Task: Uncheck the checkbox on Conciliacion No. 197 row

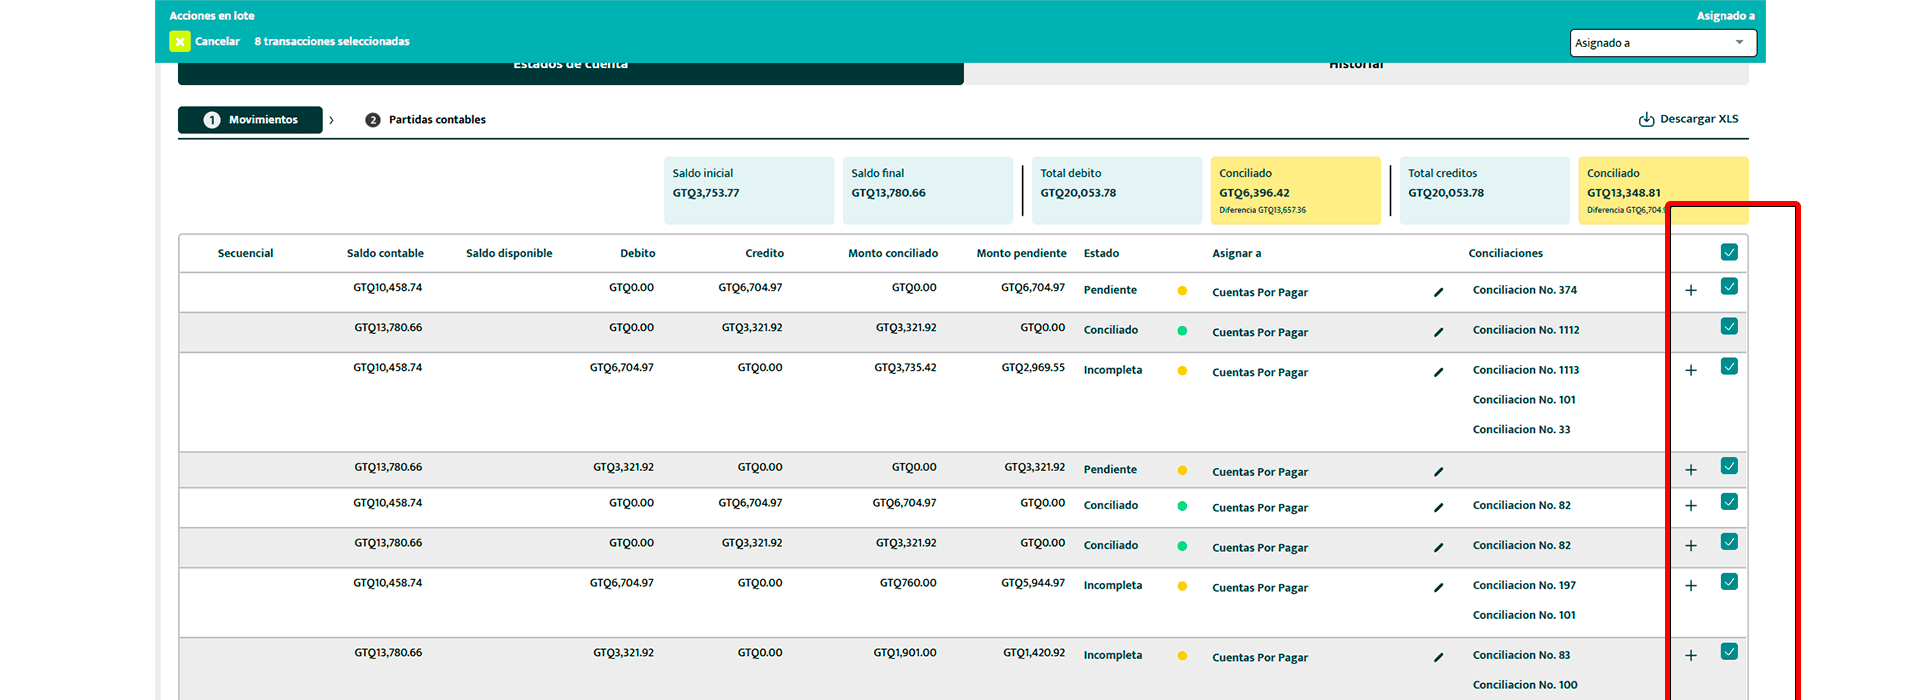Action: coord(1729,581)
